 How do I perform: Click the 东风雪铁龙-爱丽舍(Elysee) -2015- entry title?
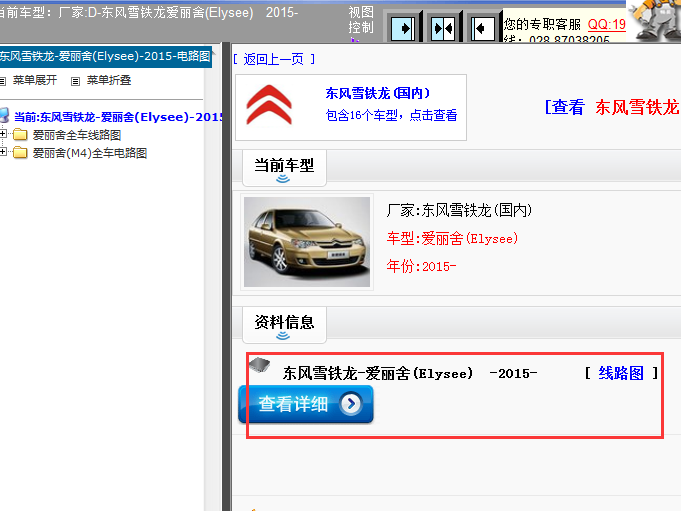pyautogui.click(x=410, y=373)
